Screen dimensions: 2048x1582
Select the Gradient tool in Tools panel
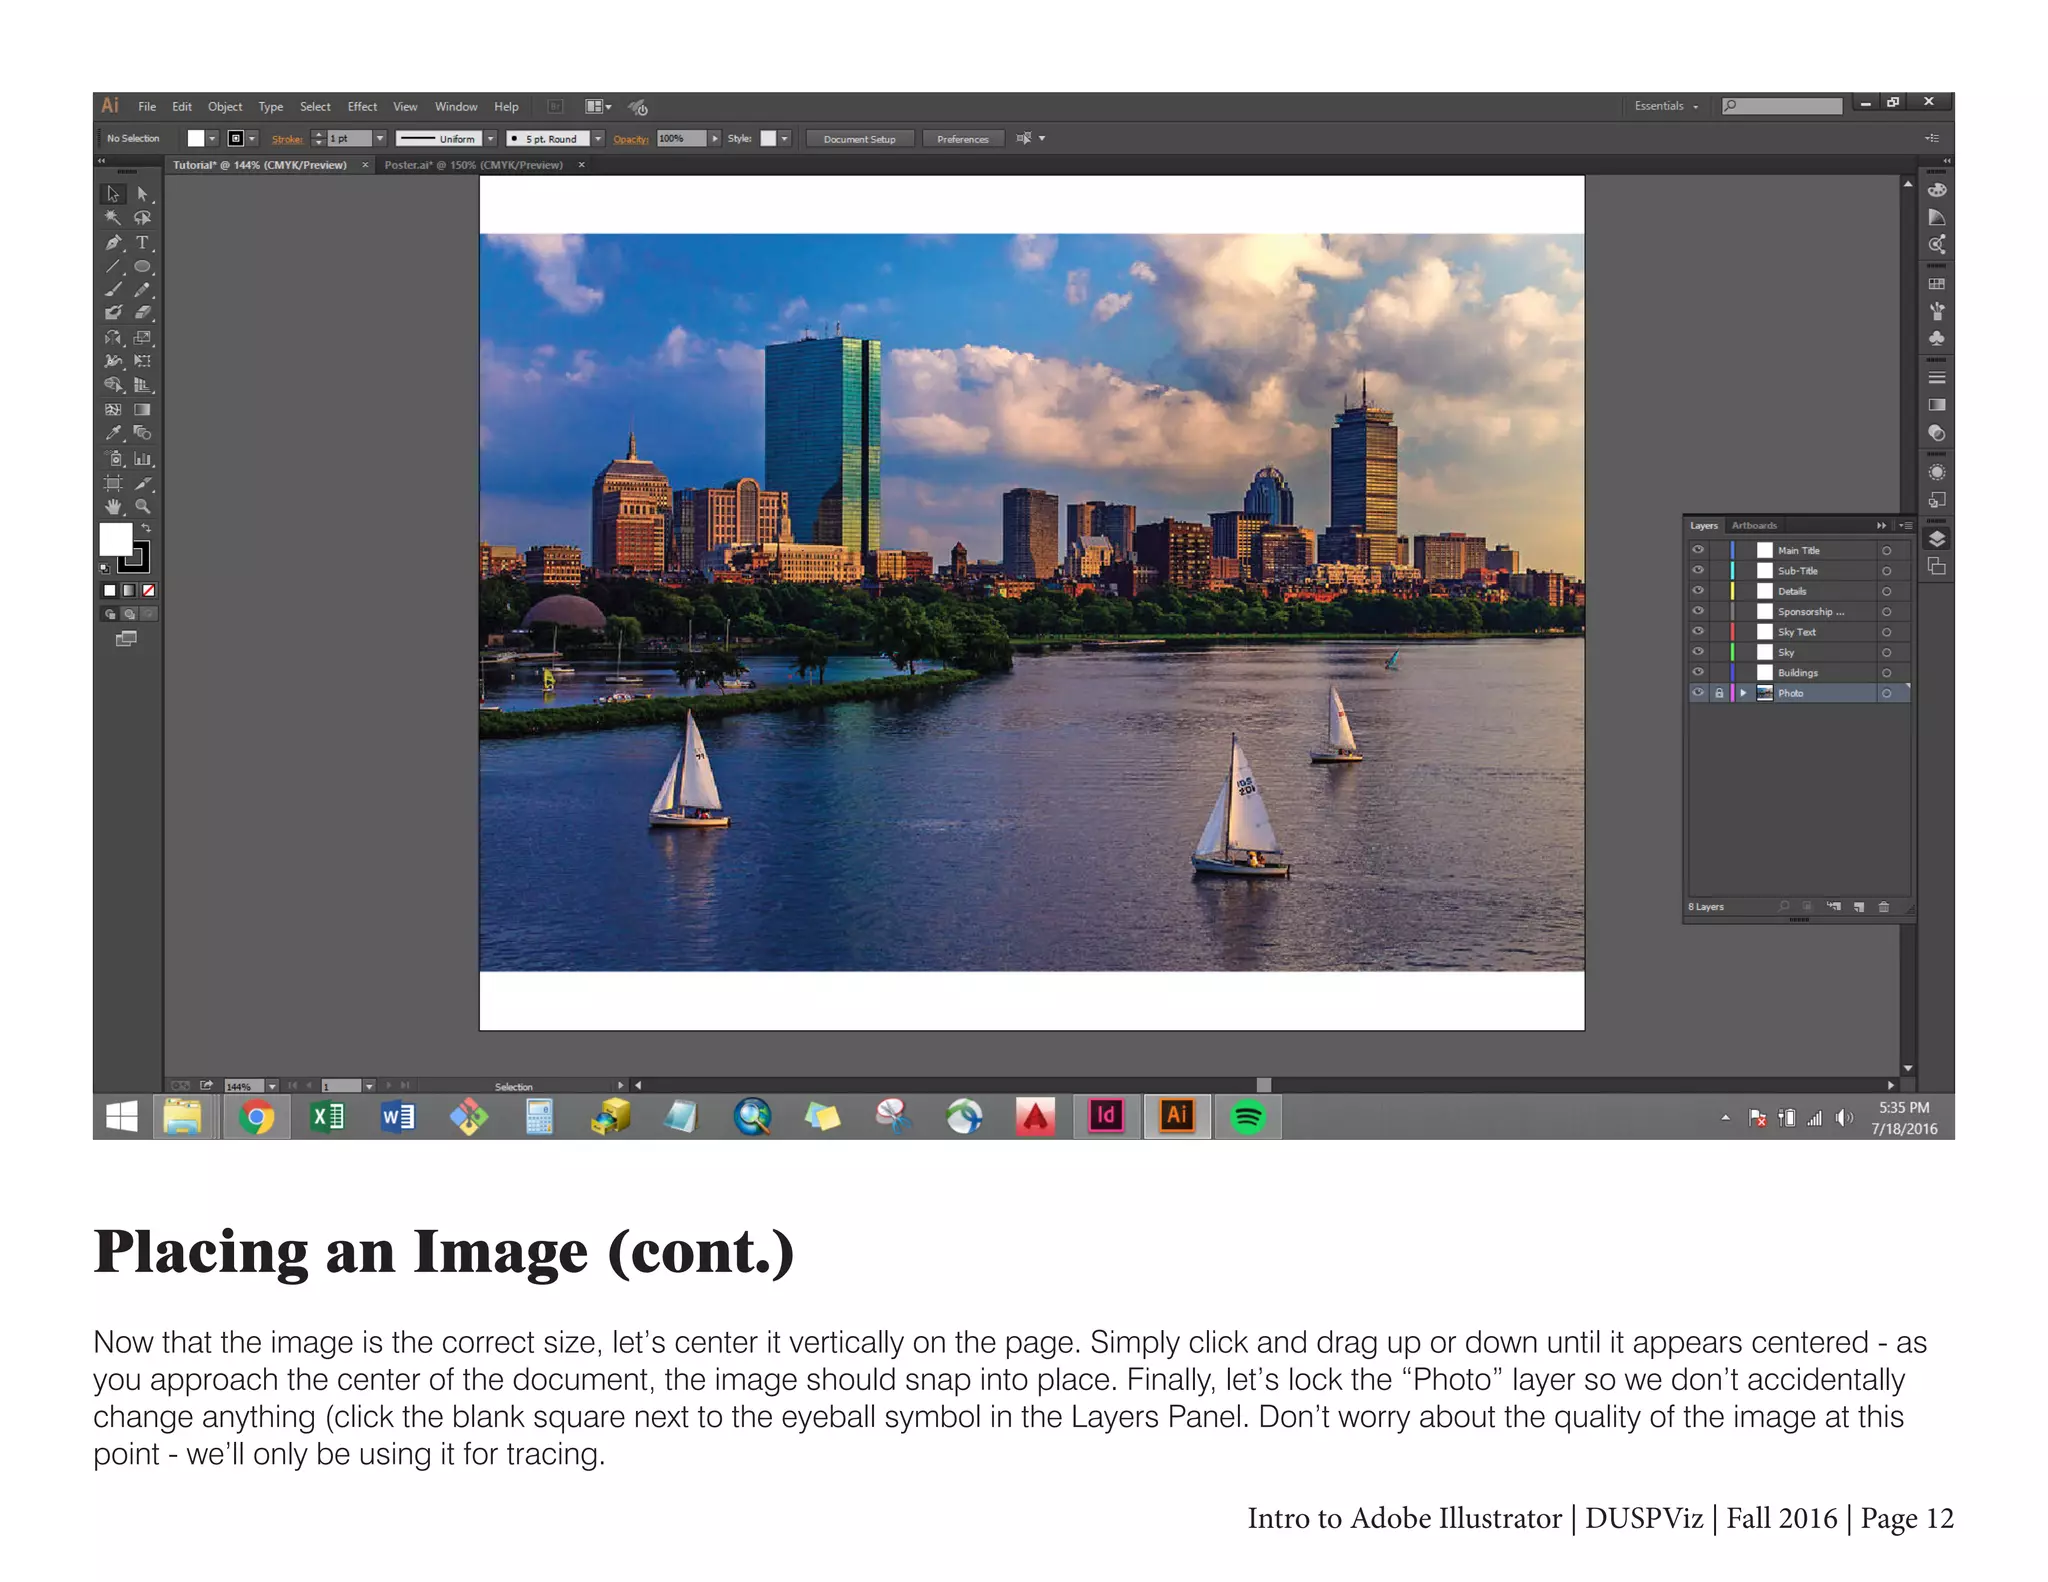point(143,409)
